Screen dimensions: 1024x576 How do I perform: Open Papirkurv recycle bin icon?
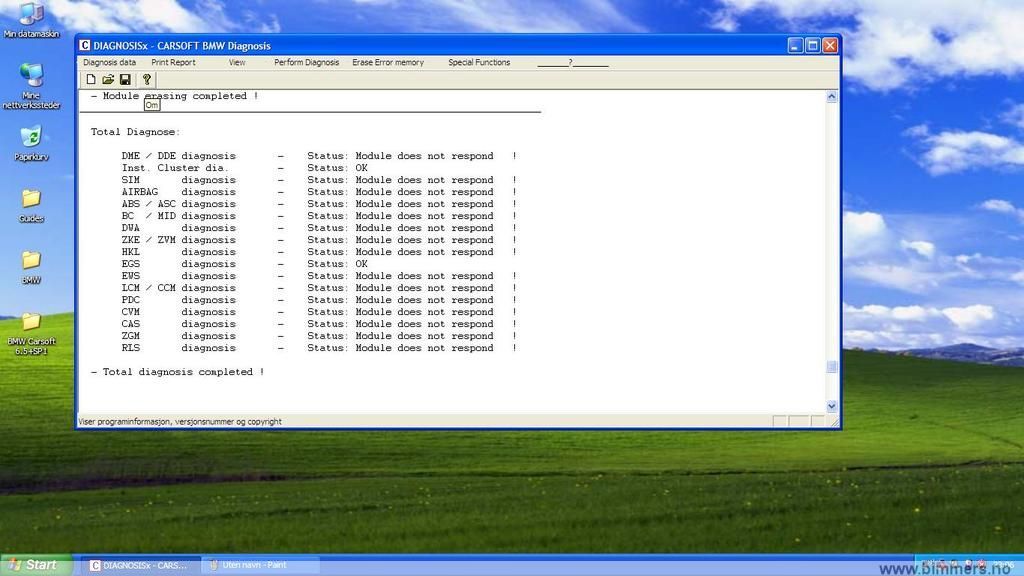tap(31, 144)
